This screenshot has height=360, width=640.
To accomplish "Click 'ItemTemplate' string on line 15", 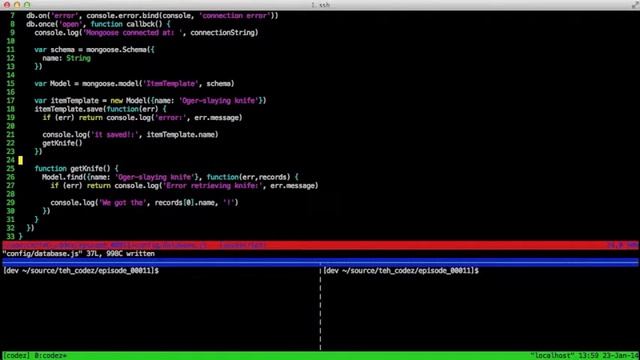I will (x=170, y=84).
